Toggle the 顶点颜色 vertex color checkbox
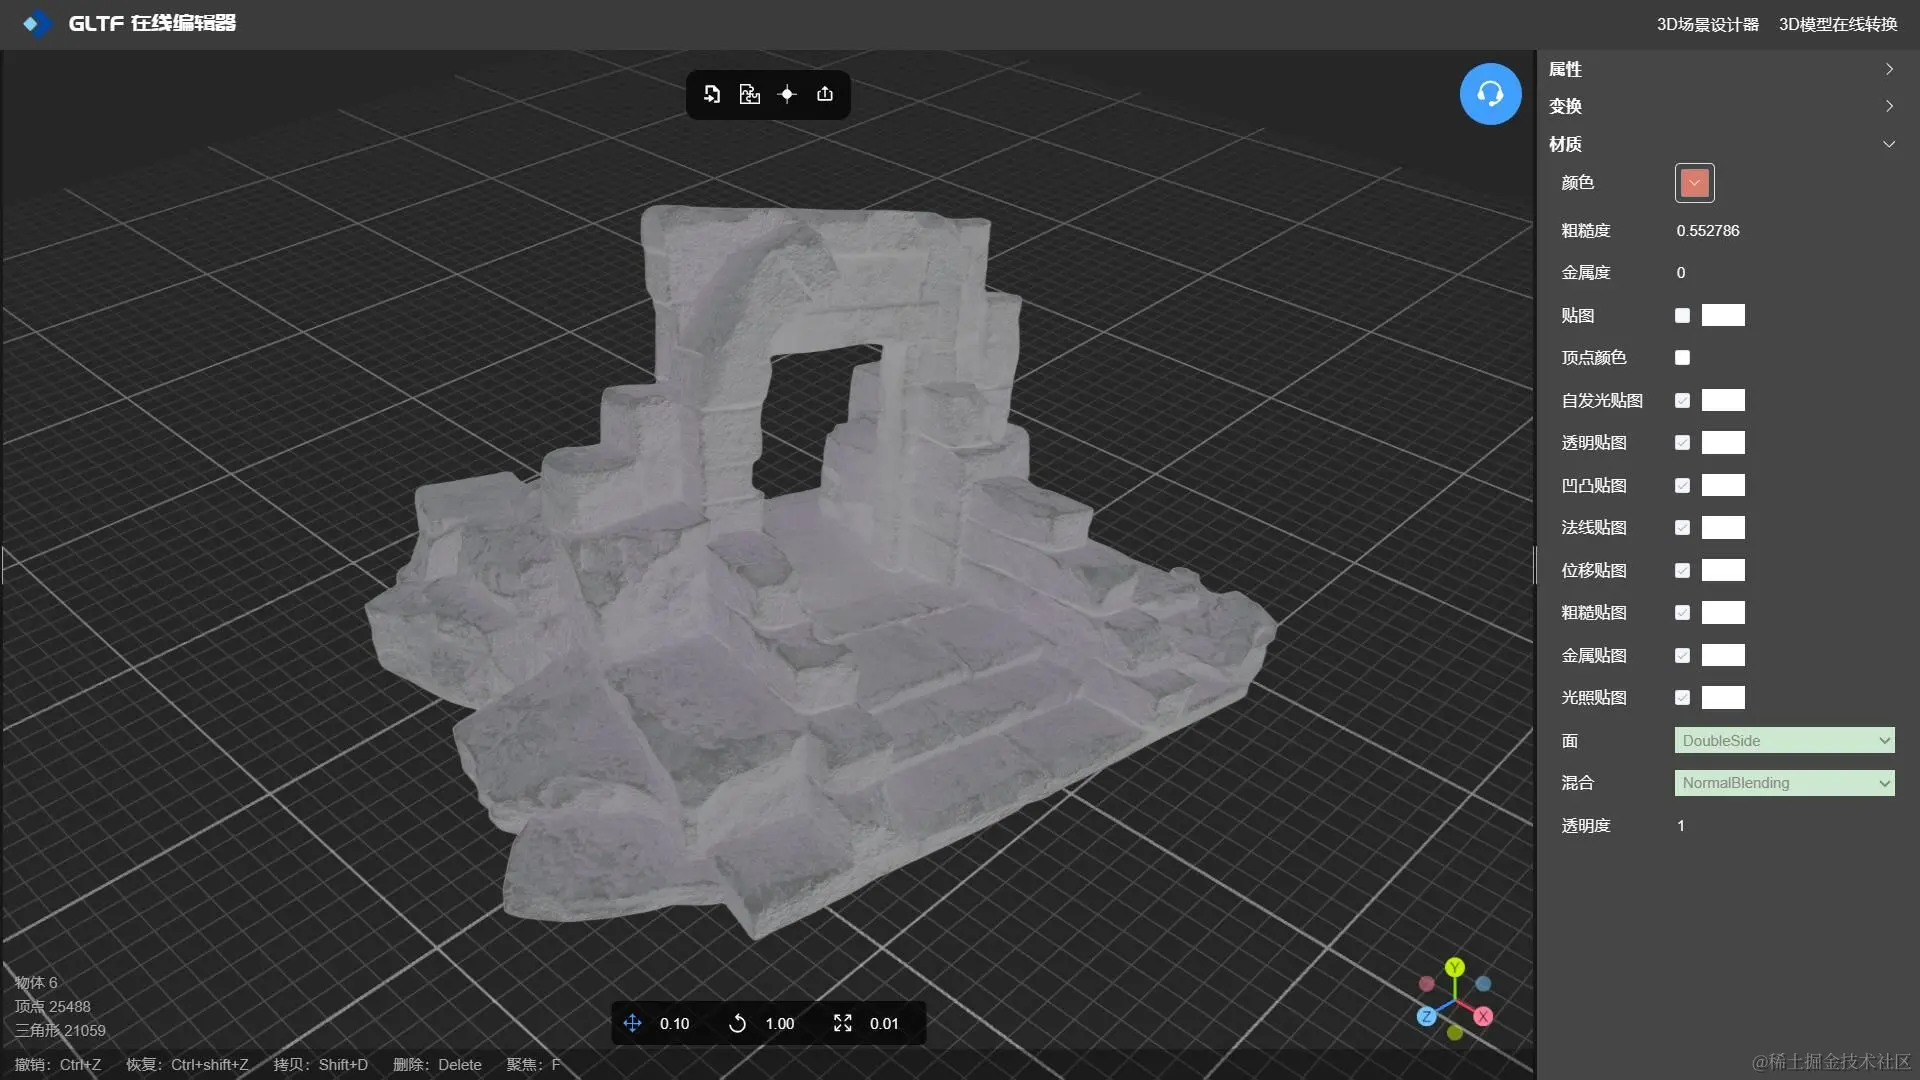The width and height of the screenshot is (1920, 1080). (x=1682, y=358)
